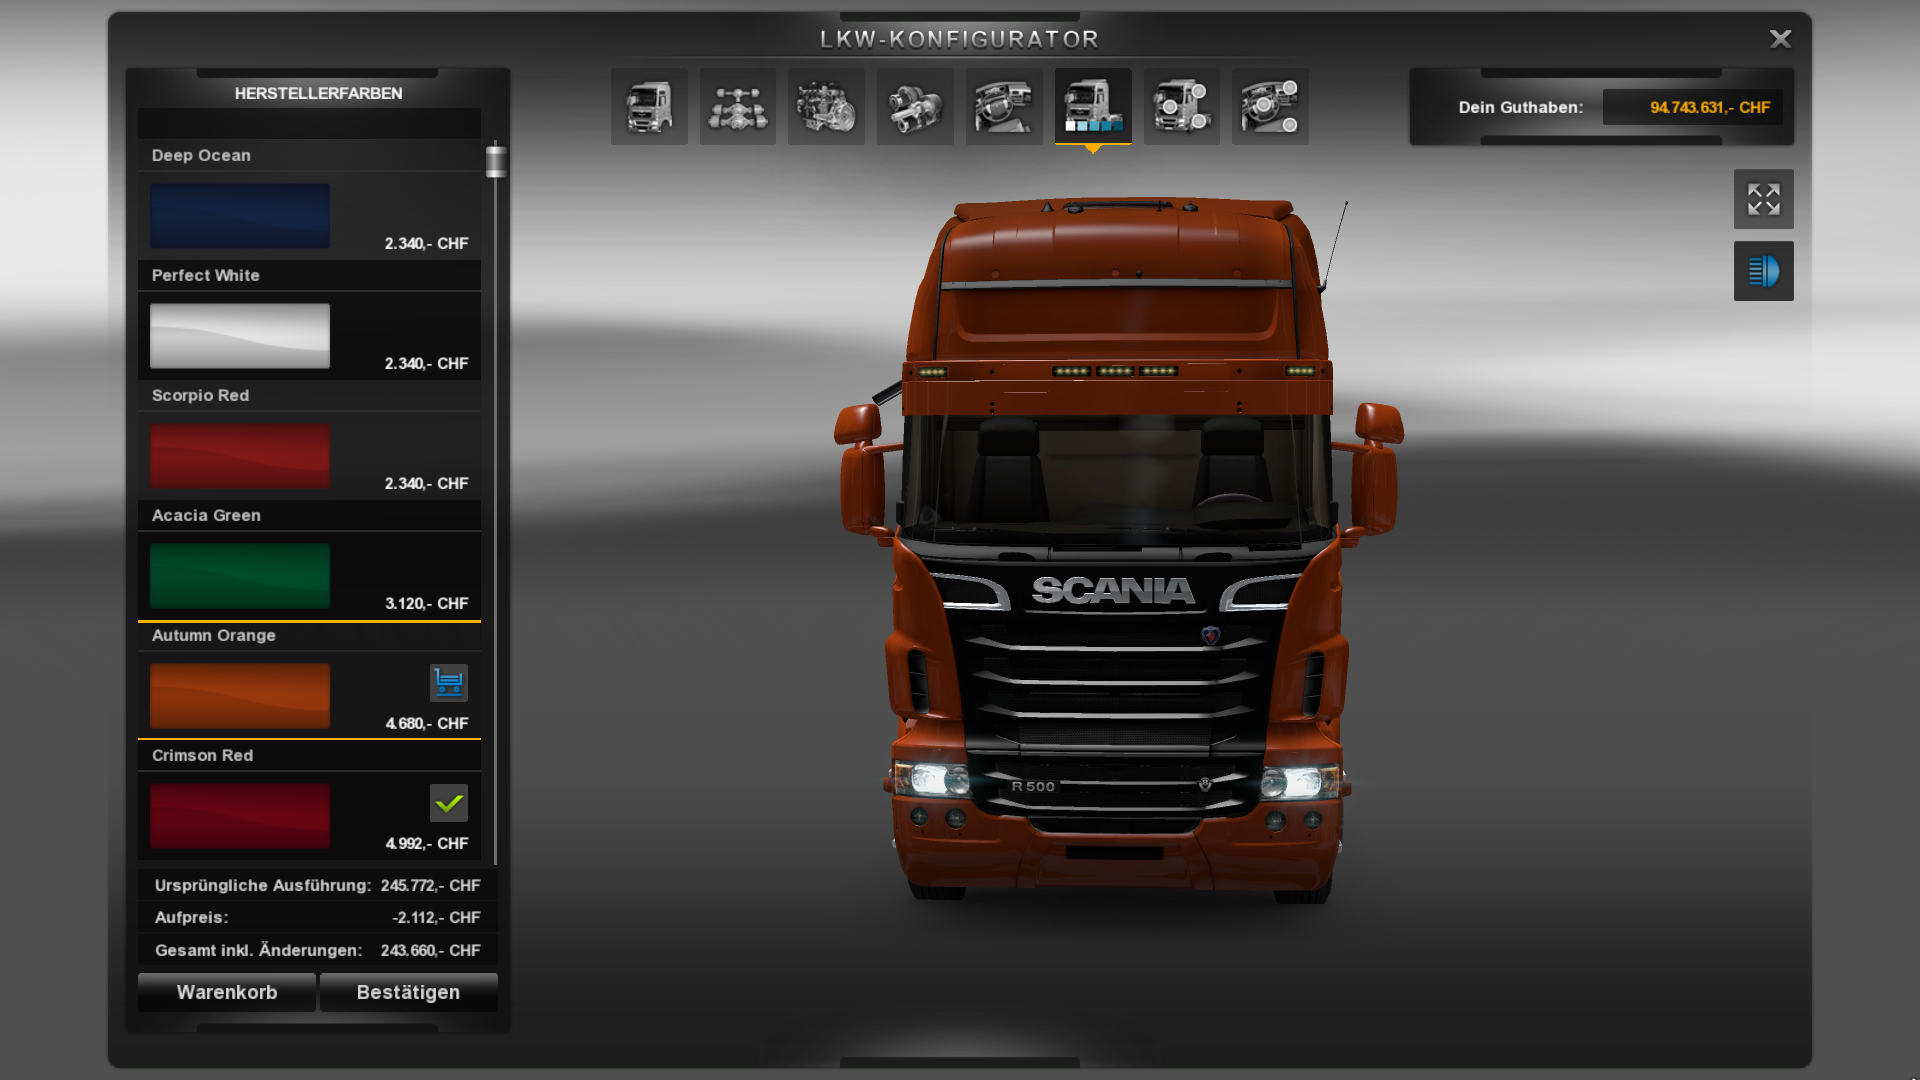The image size is (1920, 1080).
Task: Open the exterior accessories tab
Action: coord(1182,107)
